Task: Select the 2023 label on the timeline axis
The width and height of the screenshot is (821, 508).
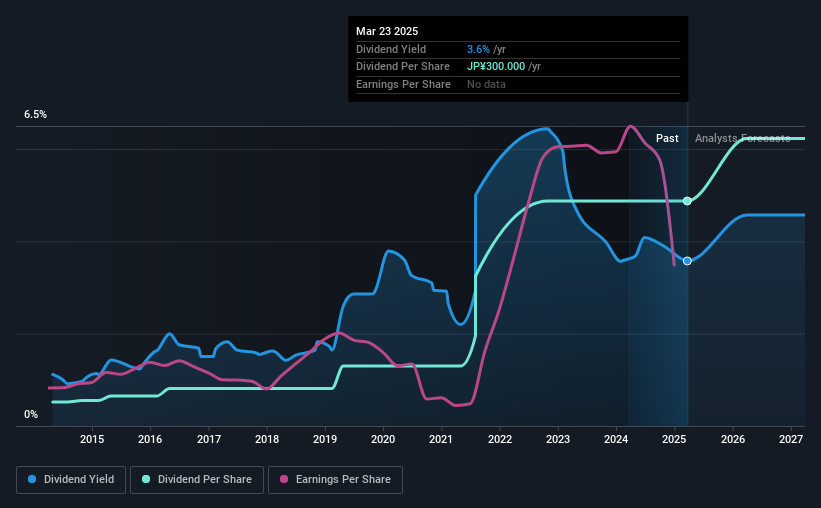Action: 558,439
